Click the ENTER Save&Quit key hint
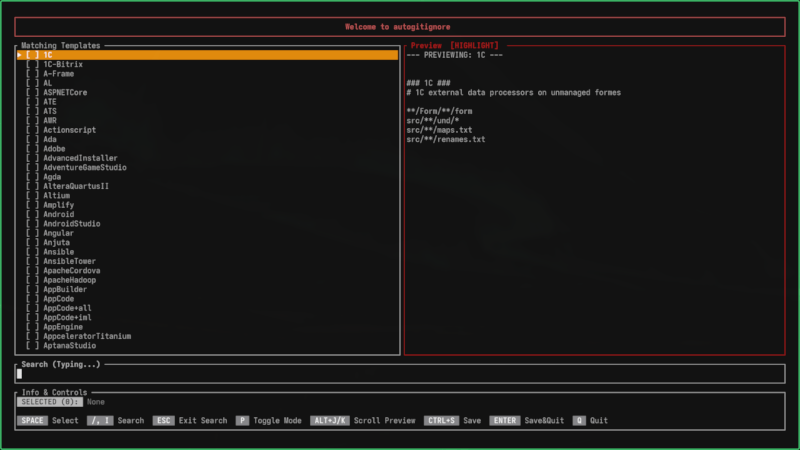The width and height of the screenshot is (800, 450). (527, 420)
